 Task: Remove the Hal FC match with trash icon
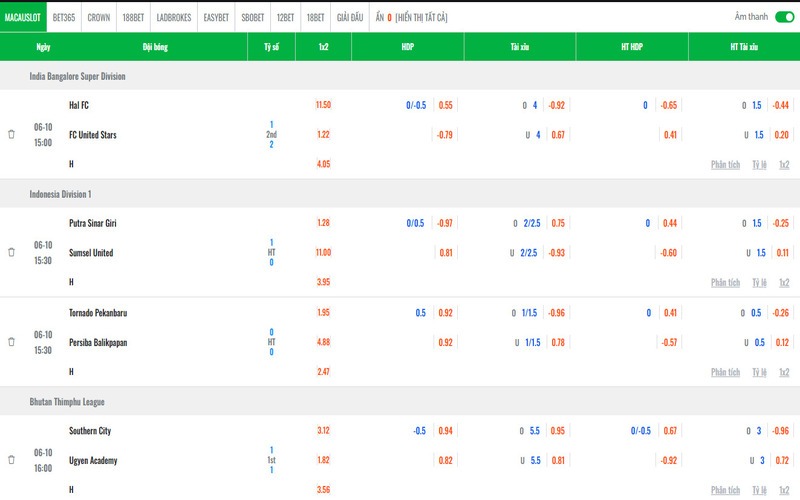coord(11,134)
